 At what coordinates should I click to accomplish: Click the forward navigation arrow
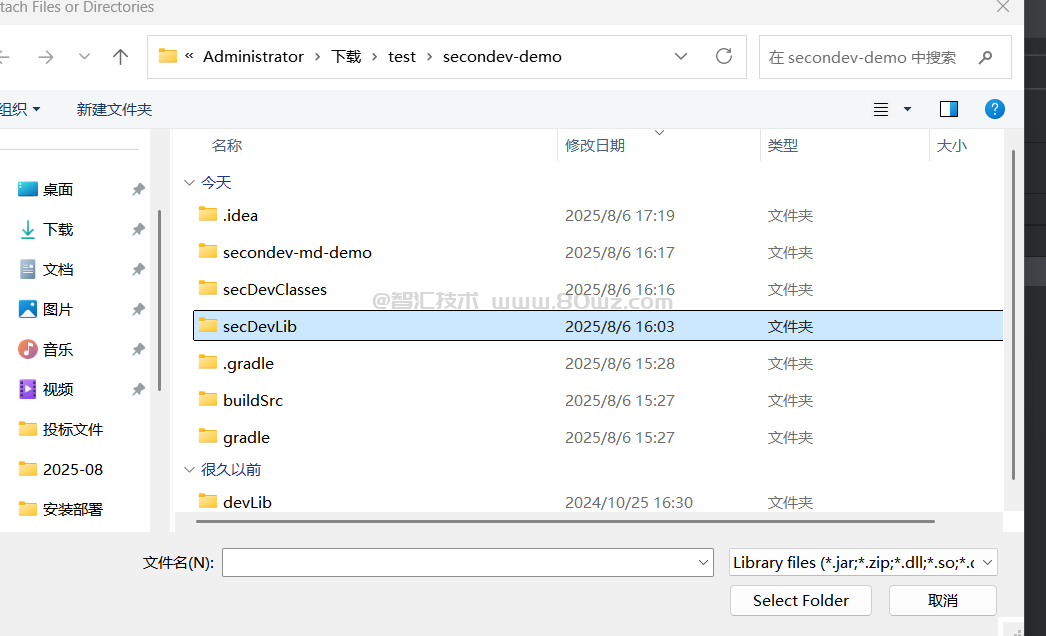(46, 57)
